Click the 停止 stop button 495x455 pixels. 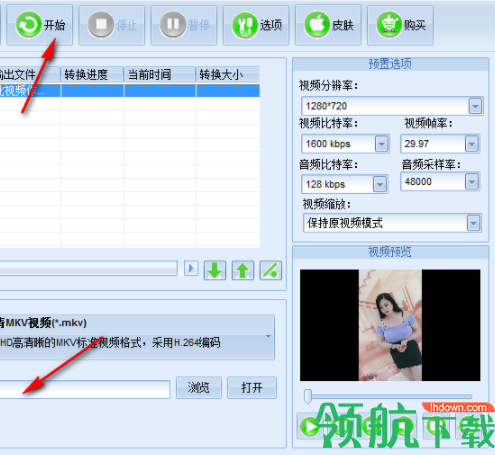click(112, 25)
